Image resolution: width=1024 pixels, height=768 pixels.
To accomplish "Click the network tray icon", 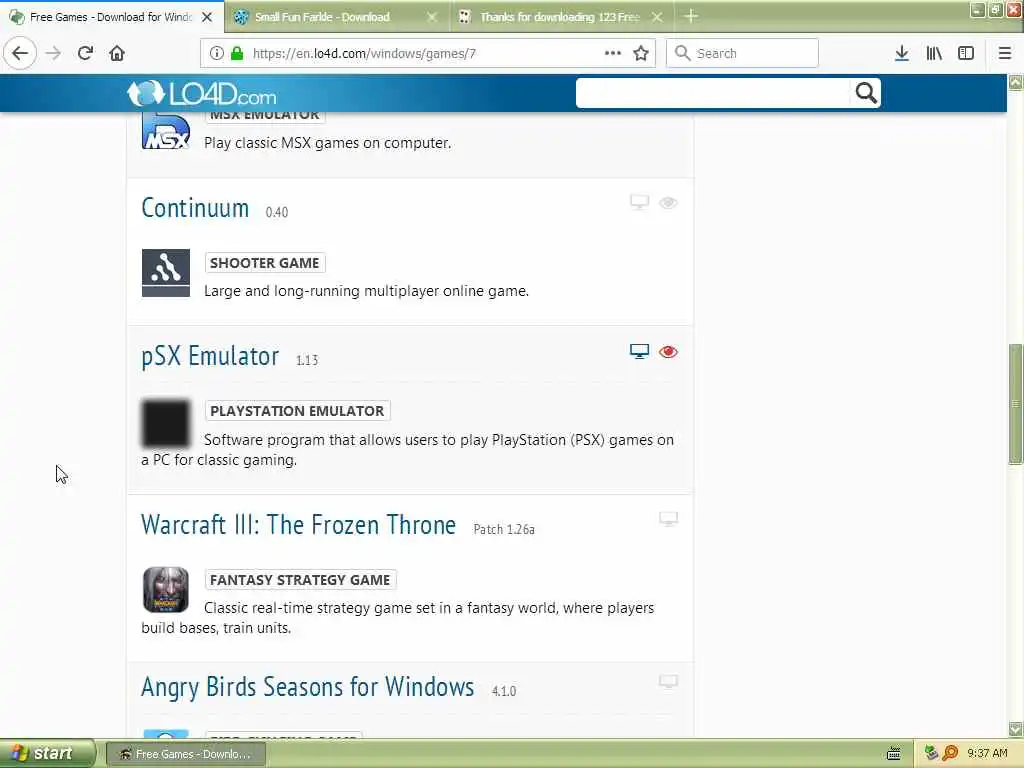I will (932, 754).
